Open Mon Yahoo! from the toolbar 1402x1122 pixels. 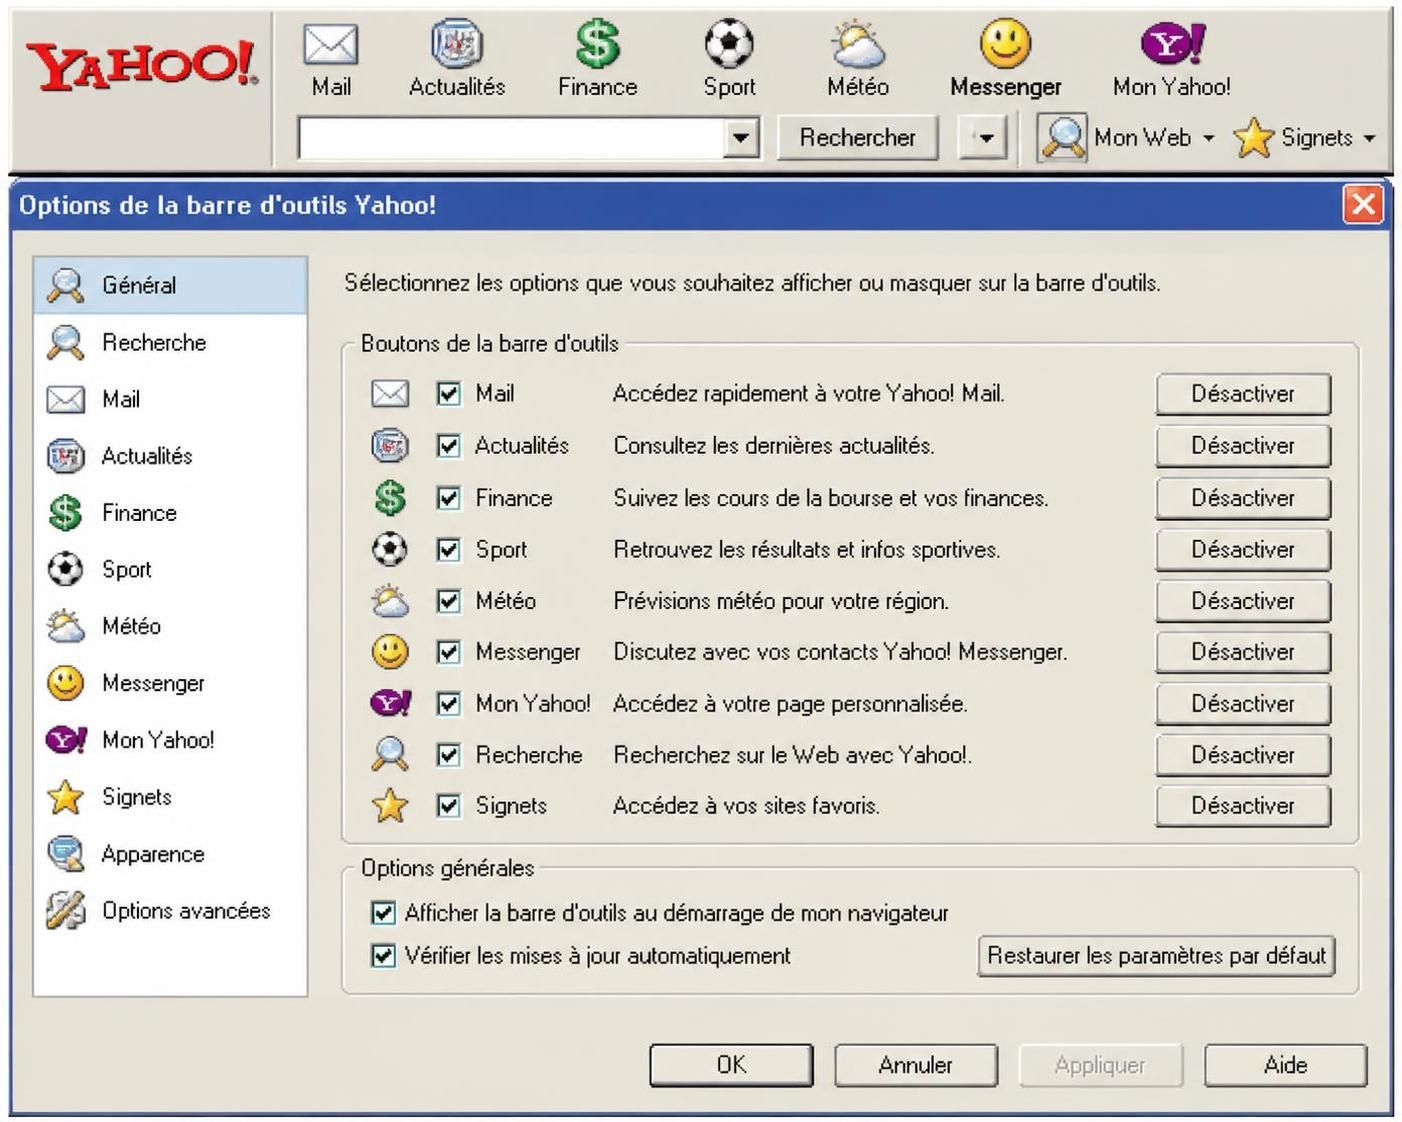point(1172,44)
